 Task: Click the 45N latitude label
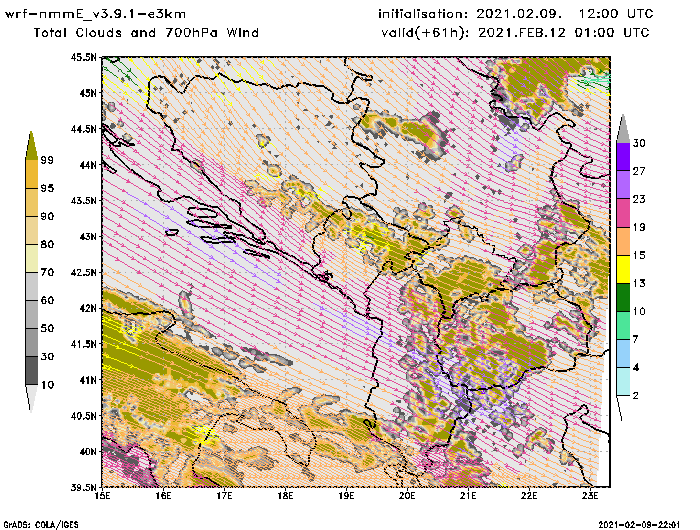(x=88, y=93)
